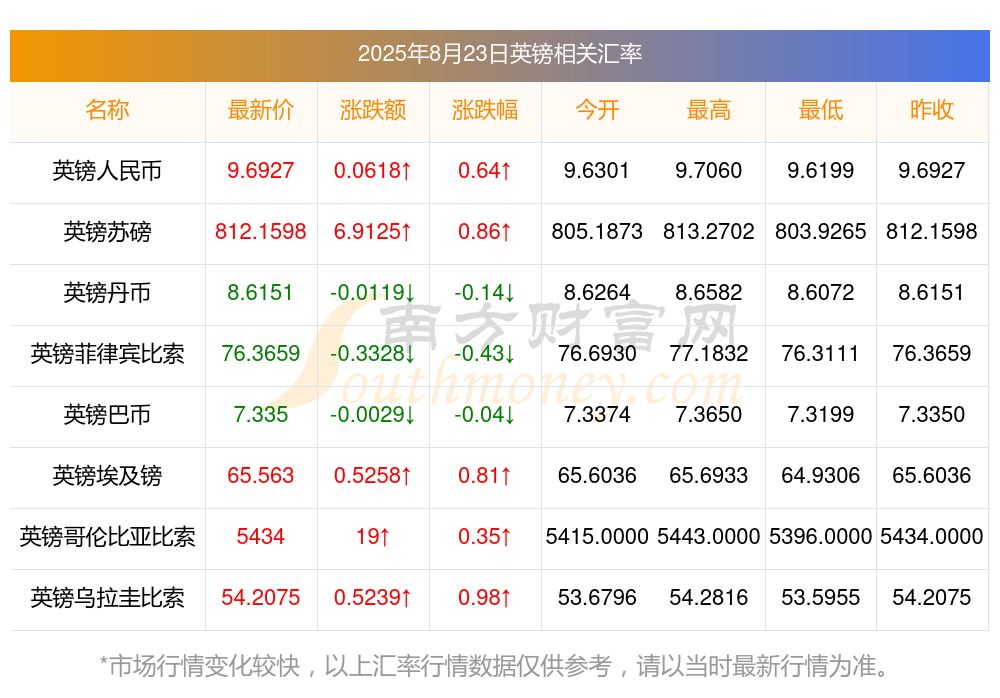
Task: Select the 最高 column header
Action: 709,110
